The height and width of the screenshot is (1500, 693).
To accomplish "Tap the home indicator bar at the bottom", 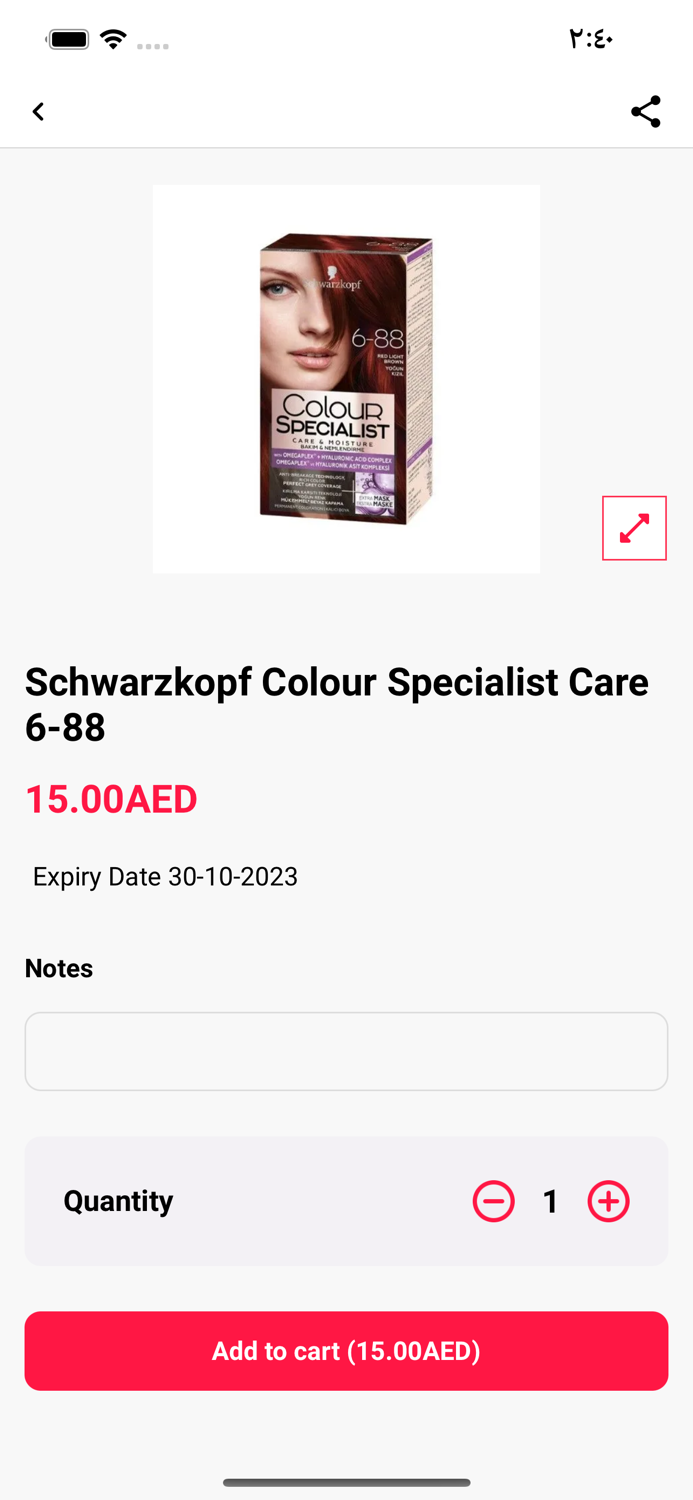I will [346, 1482].
